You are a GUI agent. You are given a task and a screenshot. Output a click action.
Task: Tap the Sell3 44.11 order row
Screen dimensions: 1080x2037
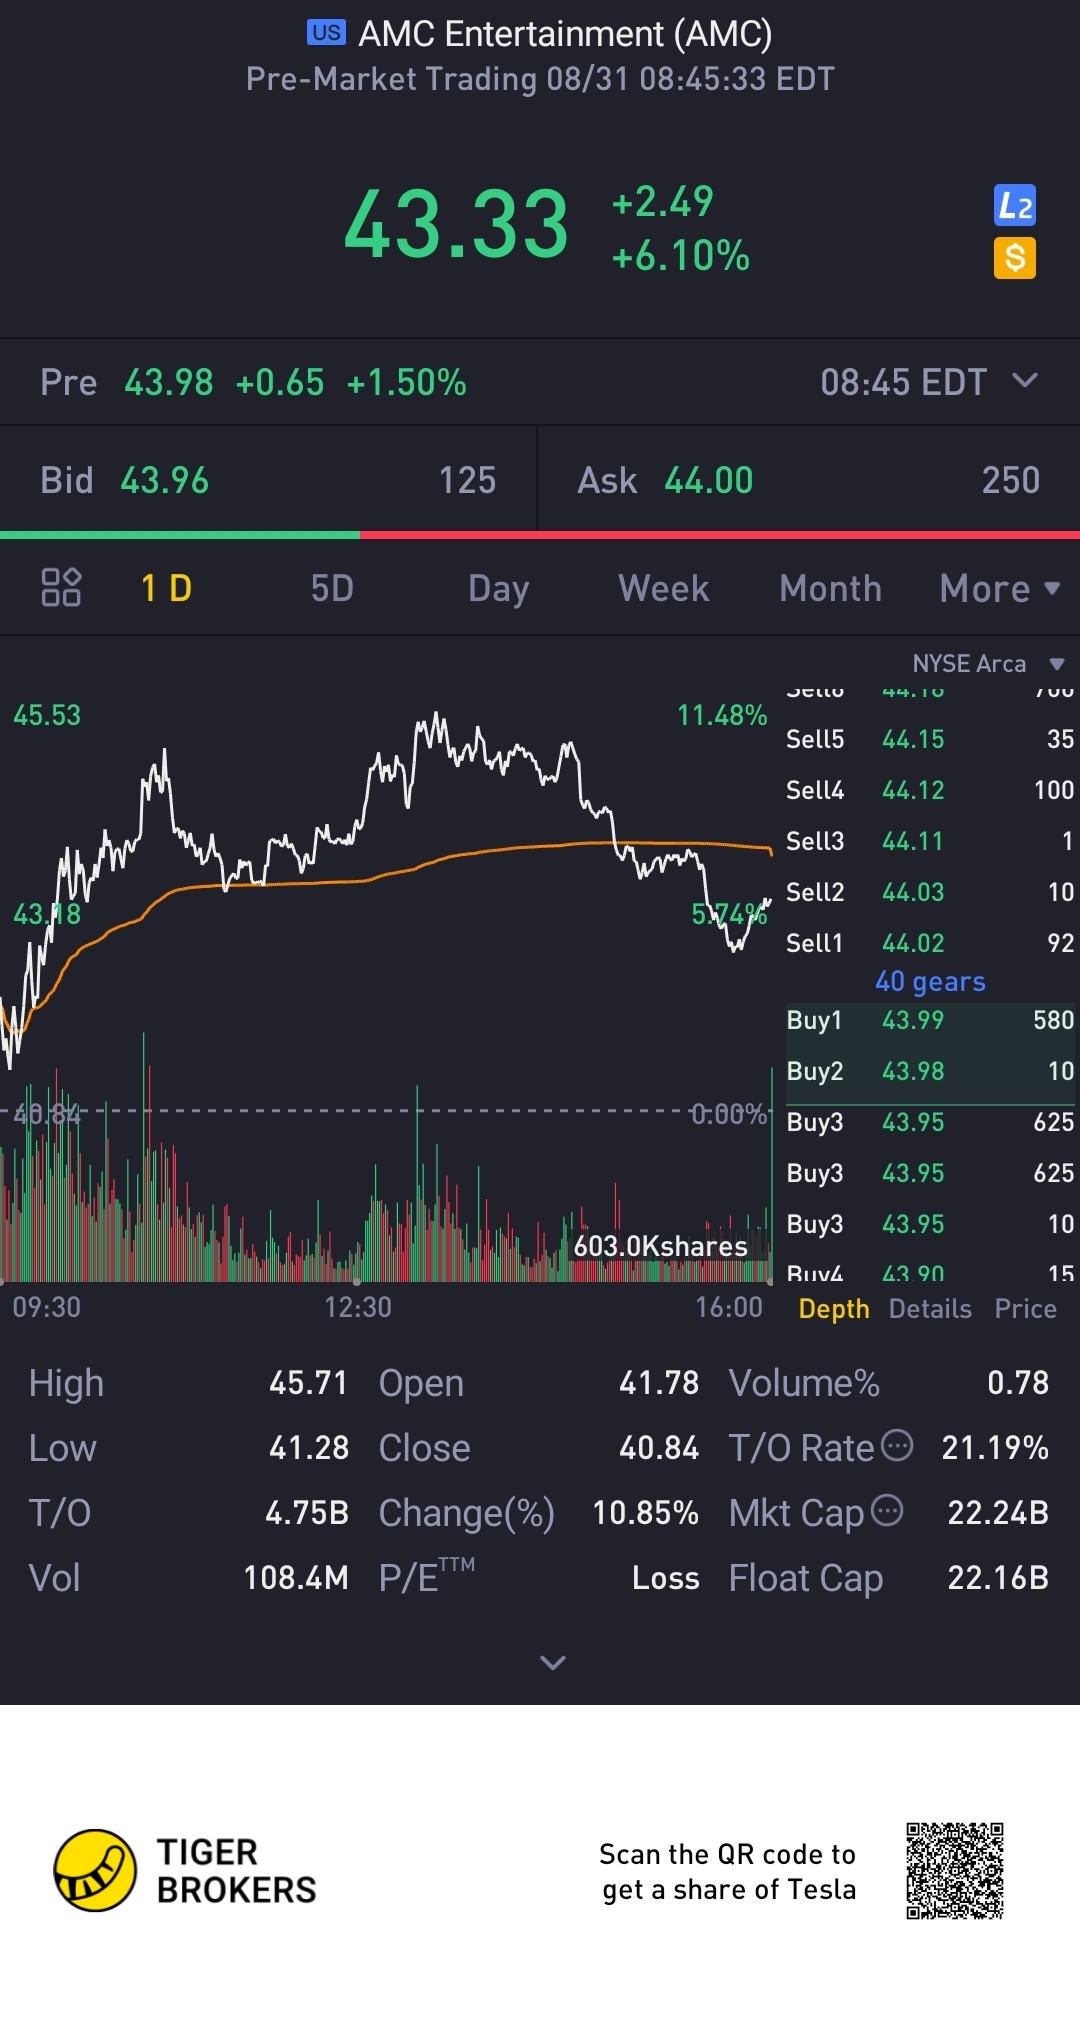click(930, 841)
